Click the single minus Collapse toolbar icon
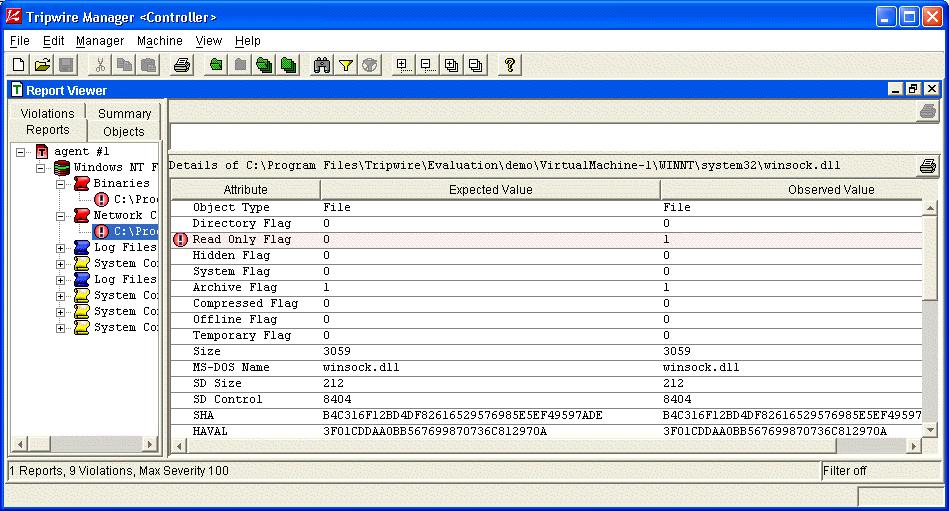The height and width of the screenshot is (511, 949). pyautogui.click(x=427, y=65)
